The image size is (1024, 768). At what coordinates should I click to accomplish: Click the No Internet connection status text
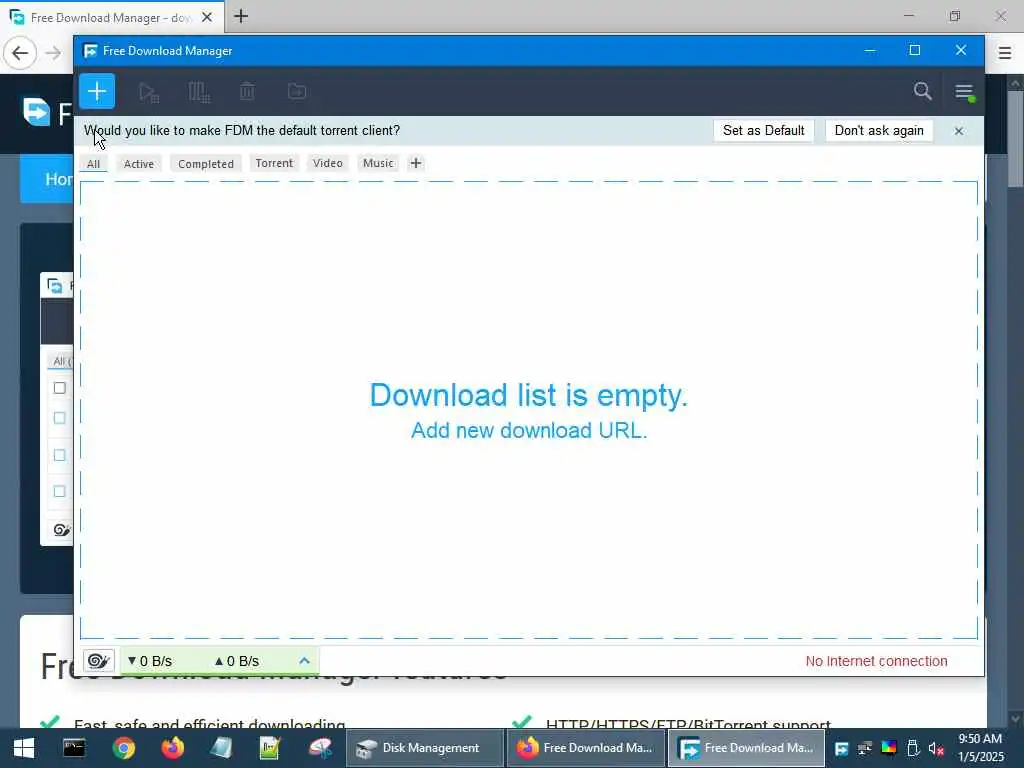pyautogui.click(x=876, y=661)
